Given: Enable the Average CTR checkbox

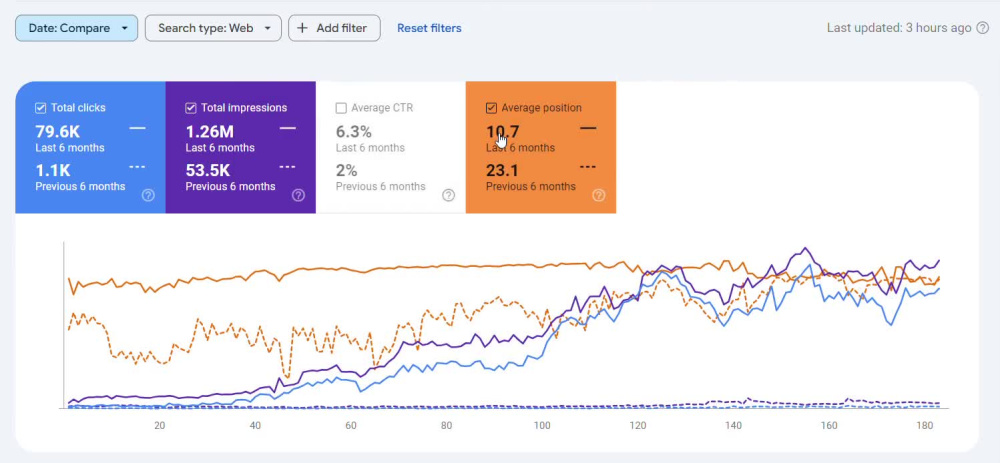Looking at the screenshot, I should pyautogui.click(x=341, y=108).
